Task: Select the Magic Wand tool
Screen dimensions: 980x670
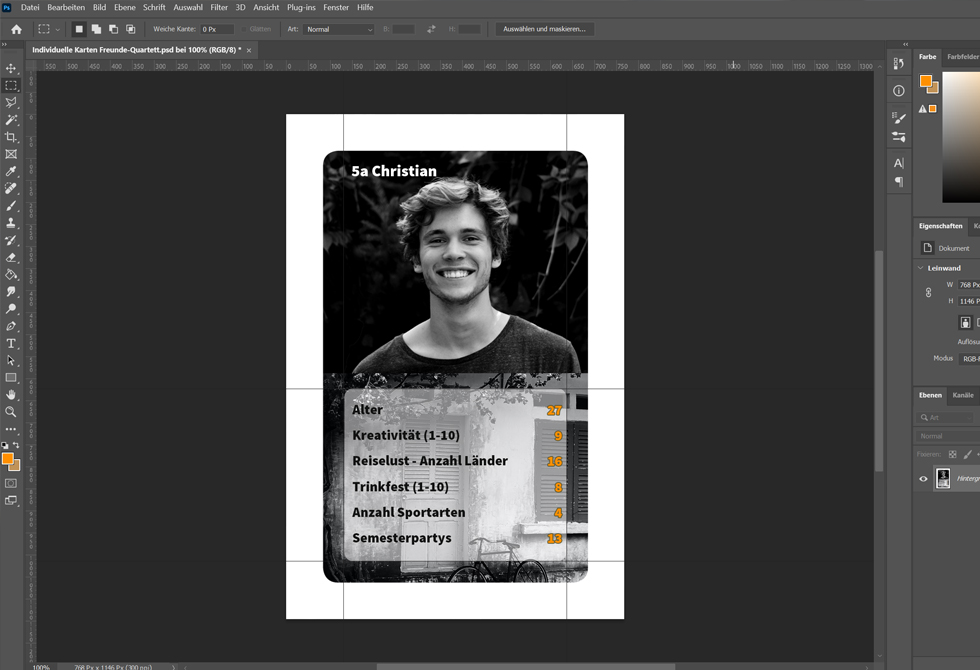Action: (x=11, y=119)
